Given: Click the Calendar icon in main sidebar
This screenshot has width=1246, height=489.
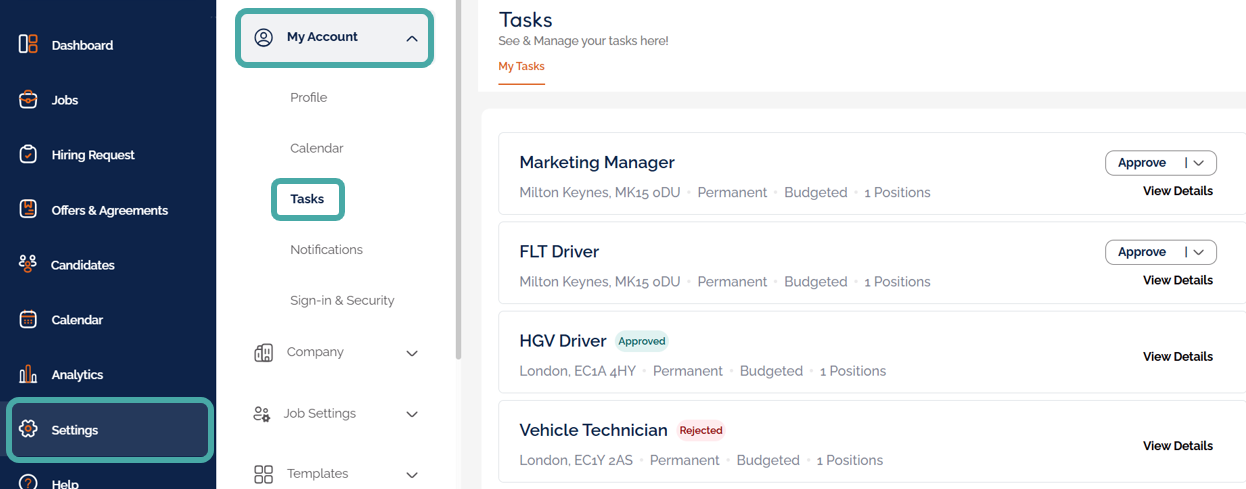Looking at the screenshot, I should pos(28,320).
